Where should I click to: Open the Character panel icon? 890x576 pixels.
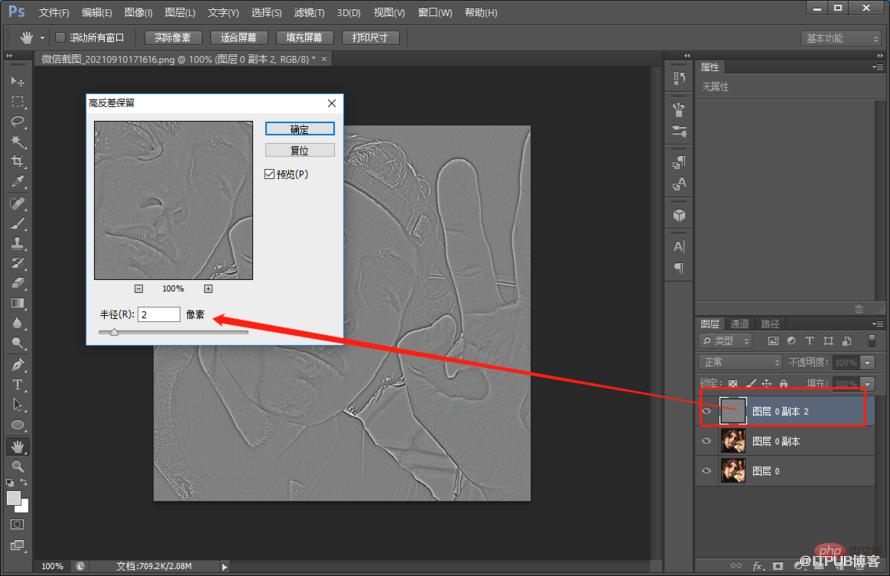(679, 247)
